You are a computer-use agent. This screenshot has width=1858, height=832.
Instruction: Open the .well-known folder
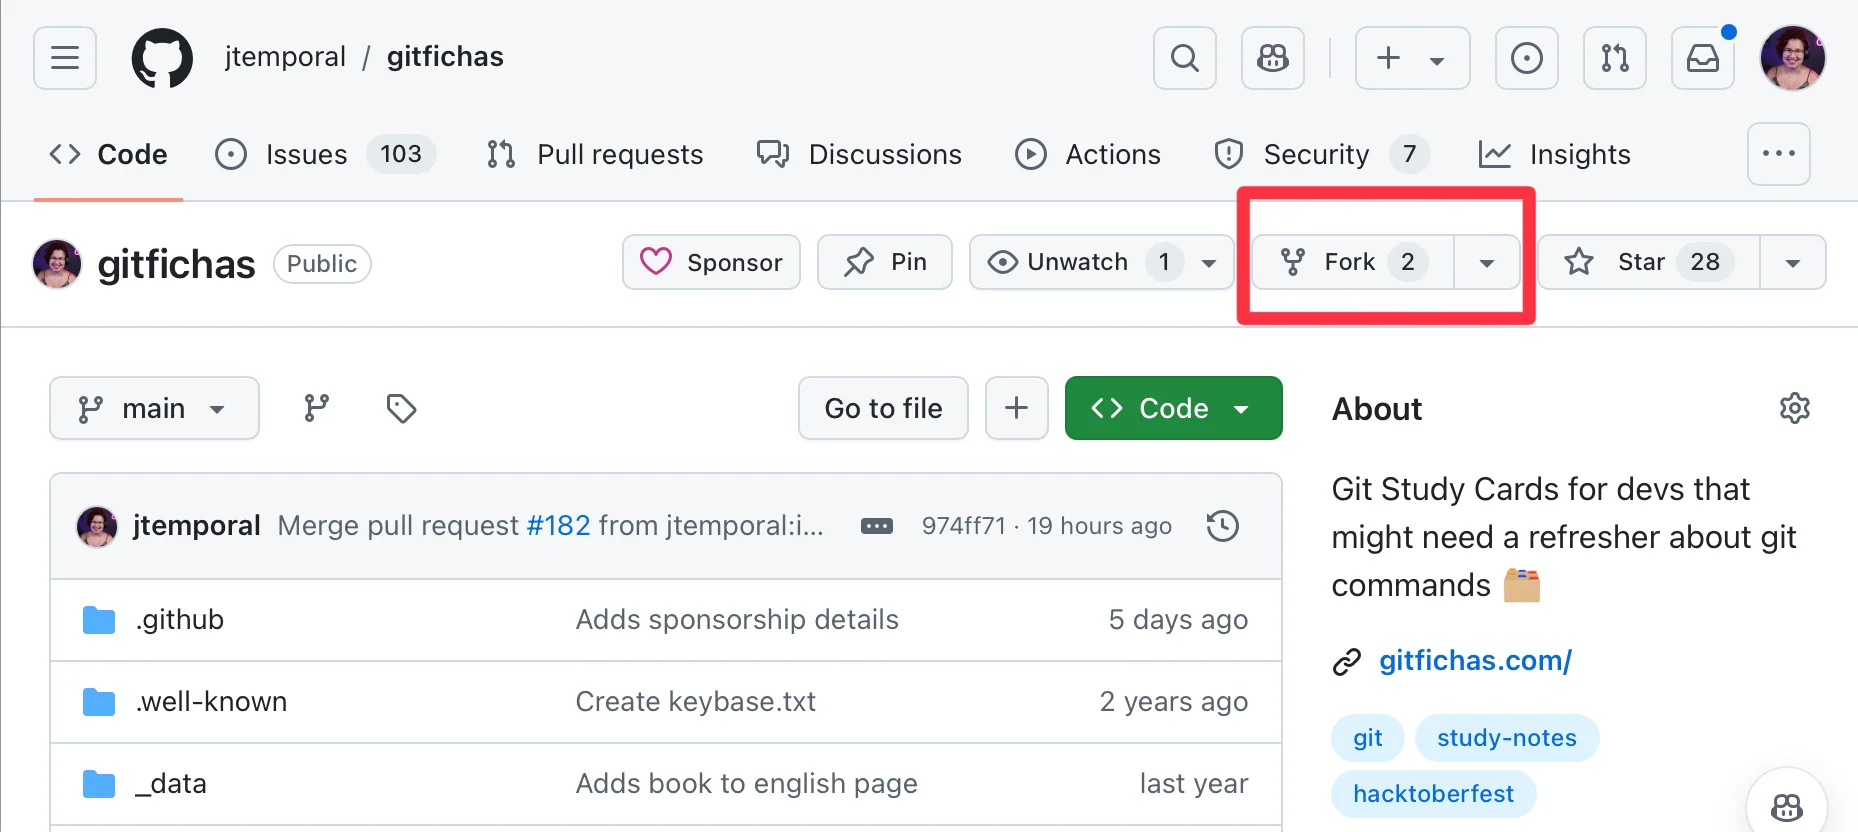[211, 702]
